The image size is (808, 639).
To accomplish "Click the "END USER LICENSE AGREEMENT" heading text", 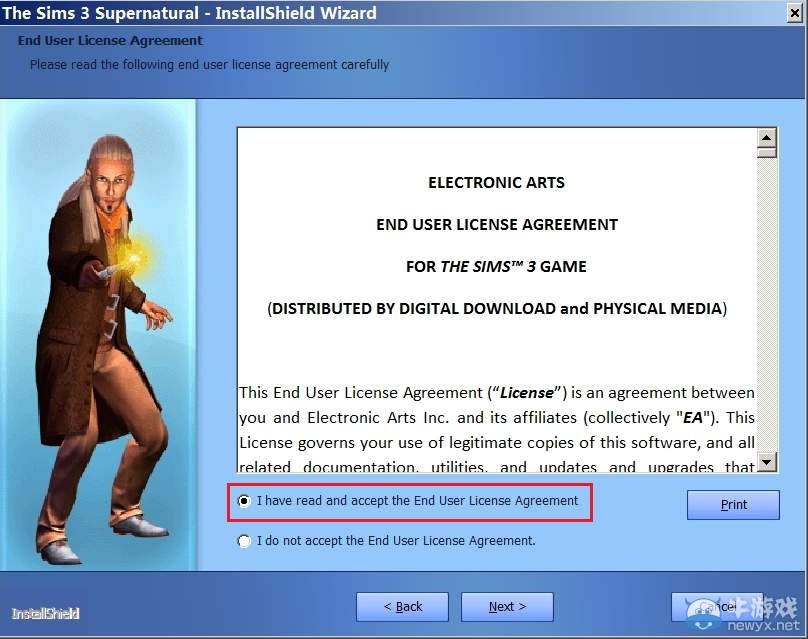I will point(497,225).
